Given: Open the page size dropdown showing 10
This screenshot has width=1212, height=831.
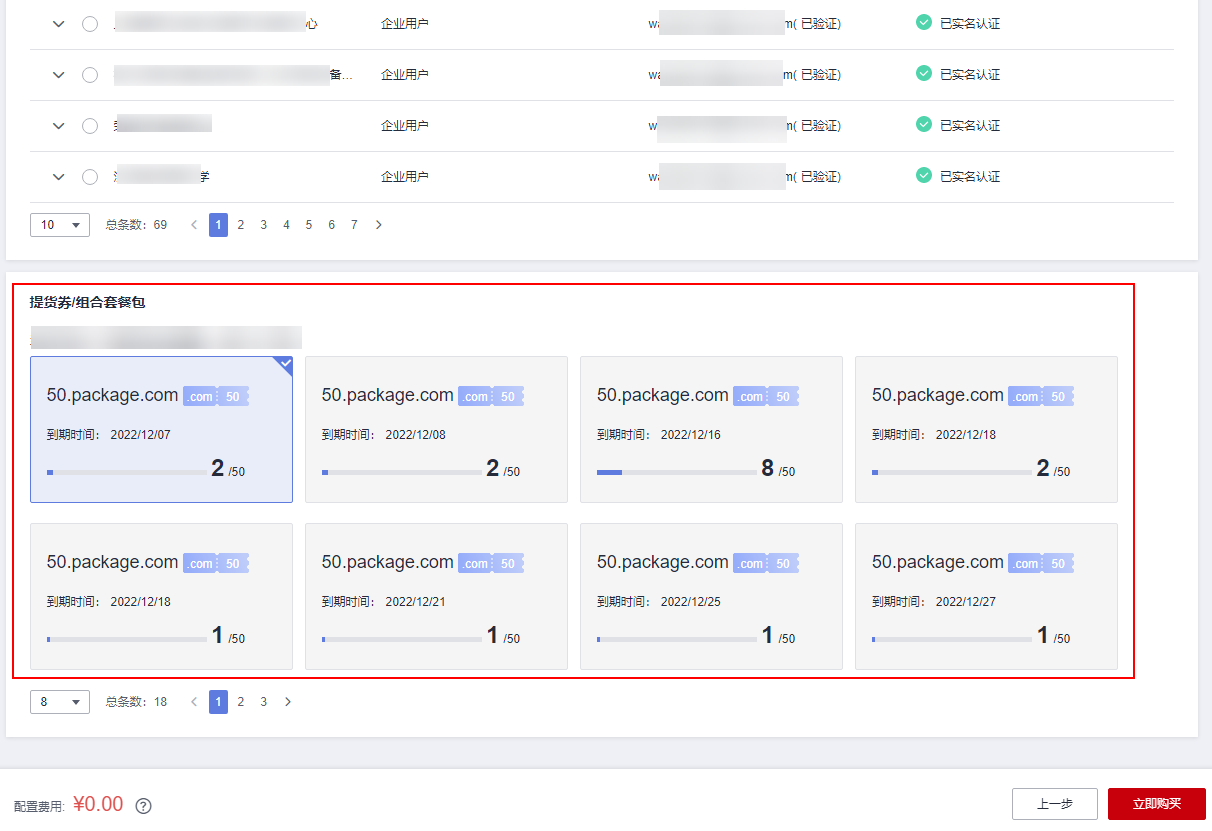Looking at the screenshot, I should (60, 225).
